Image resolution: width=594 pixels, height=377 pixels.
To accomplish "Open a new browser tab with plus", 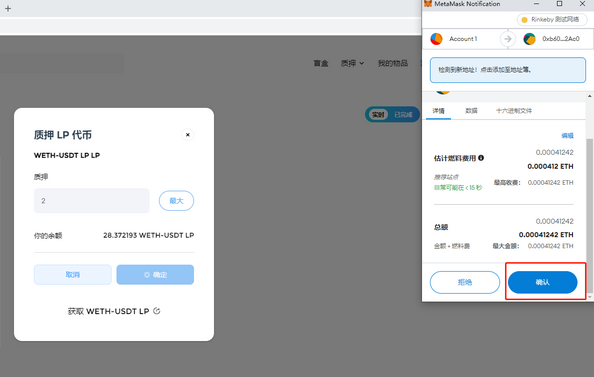I will 8,8.
